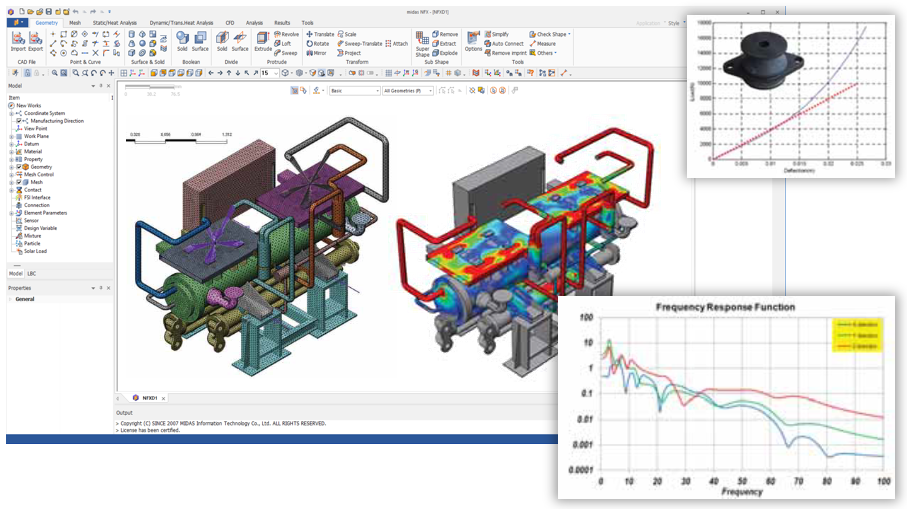Click the Revolve tool
Image resolution: width=907 pixels, height=509 pixels.
(x=286, y=34)
